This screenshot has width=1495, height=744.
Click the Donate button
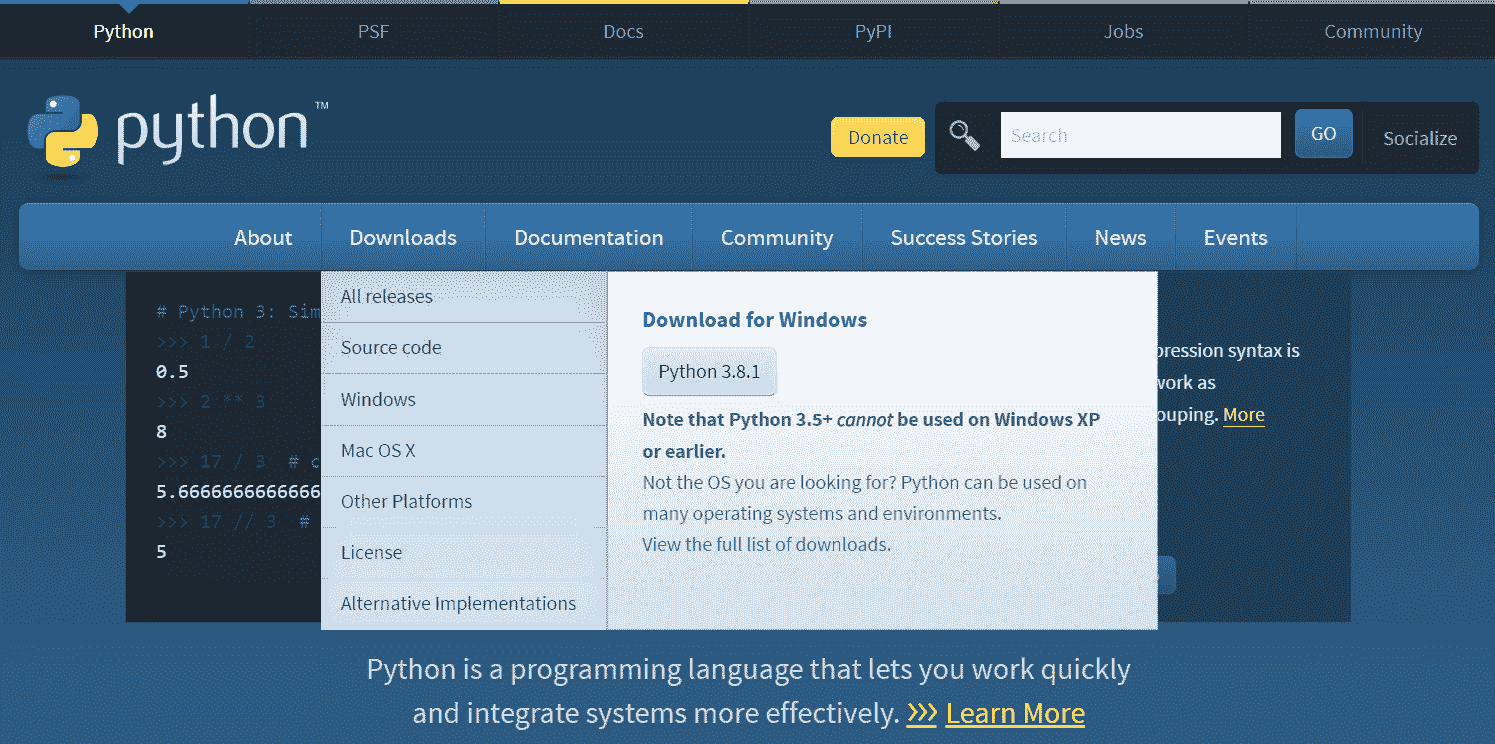tap(877, 136)
